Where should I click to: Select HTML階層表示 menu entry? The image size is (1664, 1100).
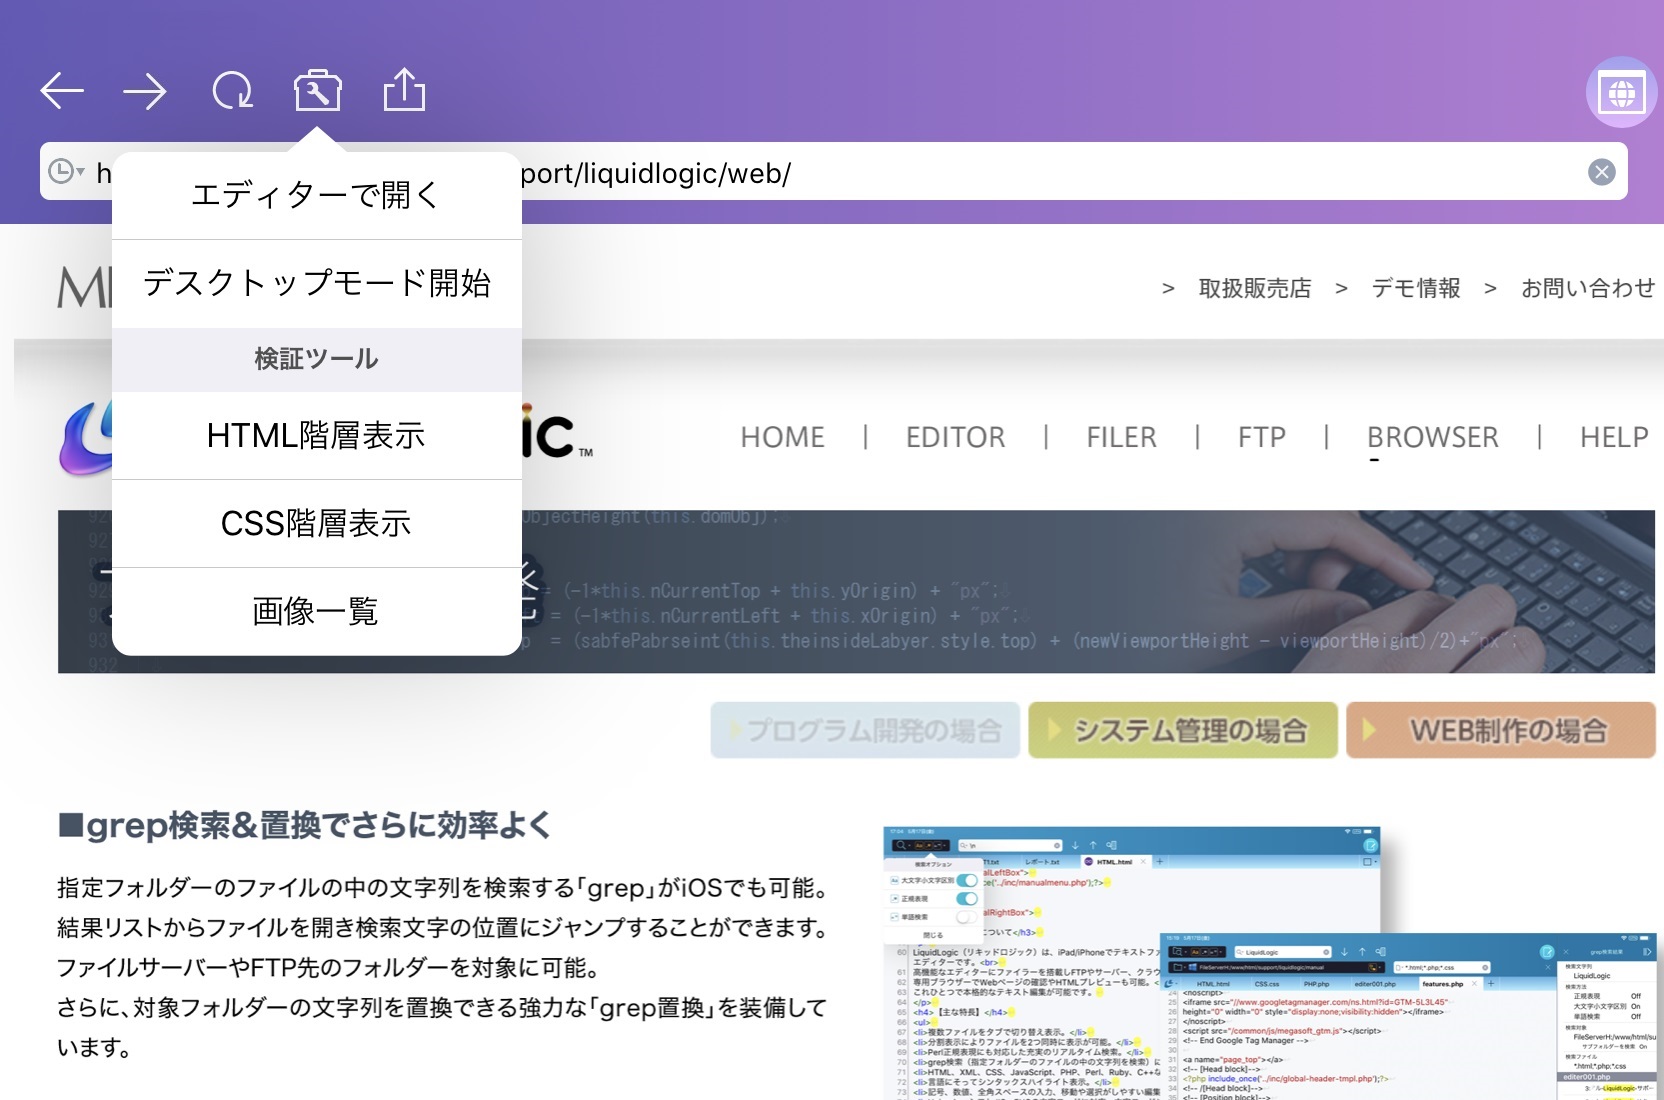(316, 435)
